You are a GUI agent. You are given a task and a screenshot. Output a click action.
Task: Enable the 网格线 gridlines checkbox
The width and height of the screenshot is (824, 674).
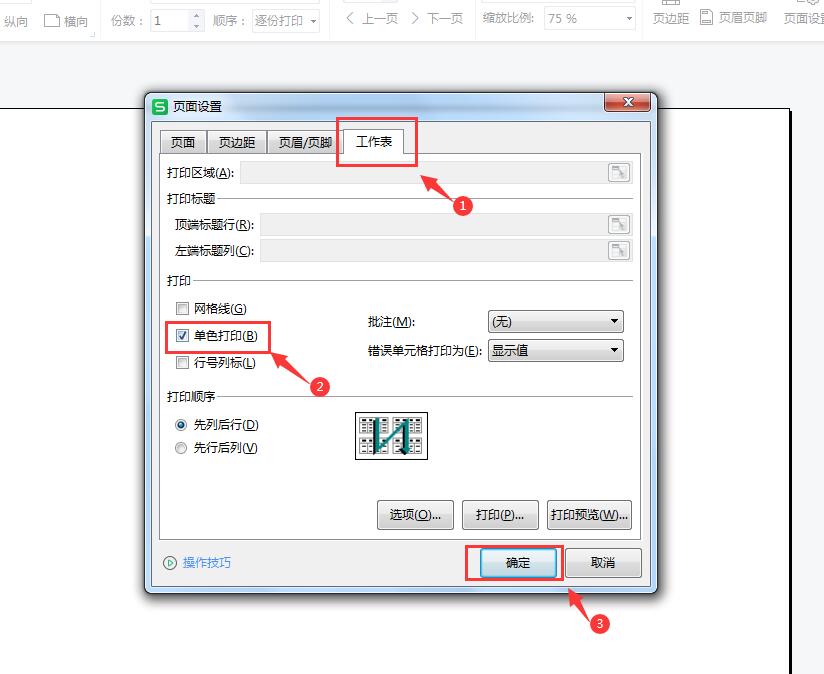(x=181, y=309)
